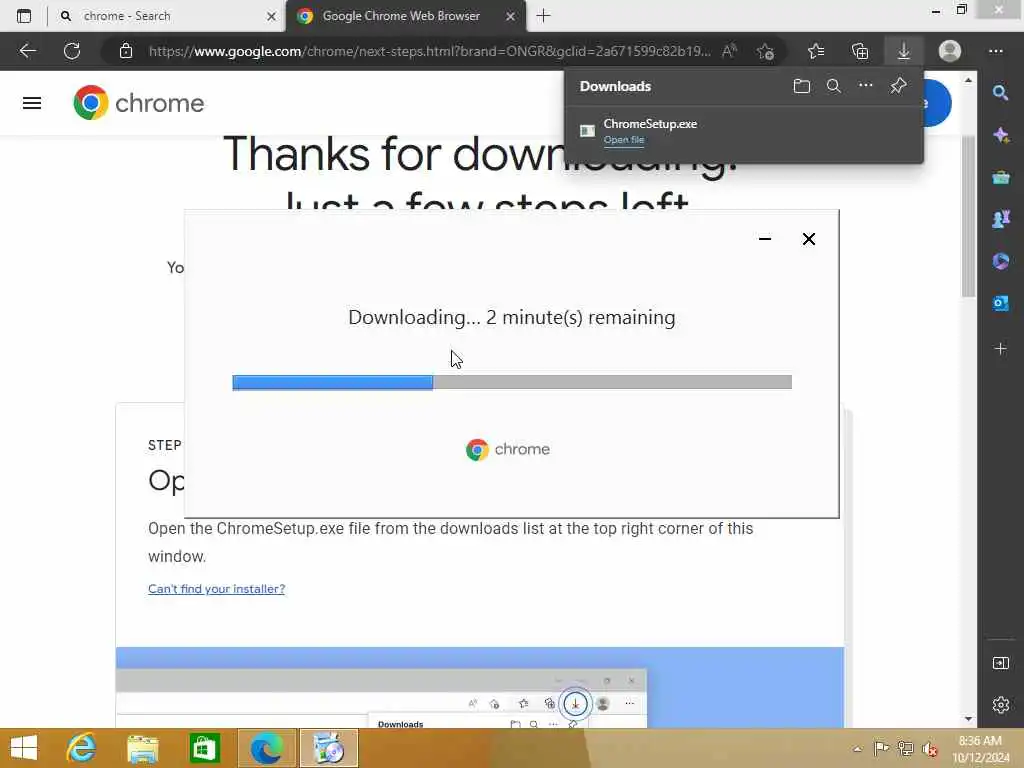
Task: Add a sidebar app with plus icon
Action: point(1000,349)
